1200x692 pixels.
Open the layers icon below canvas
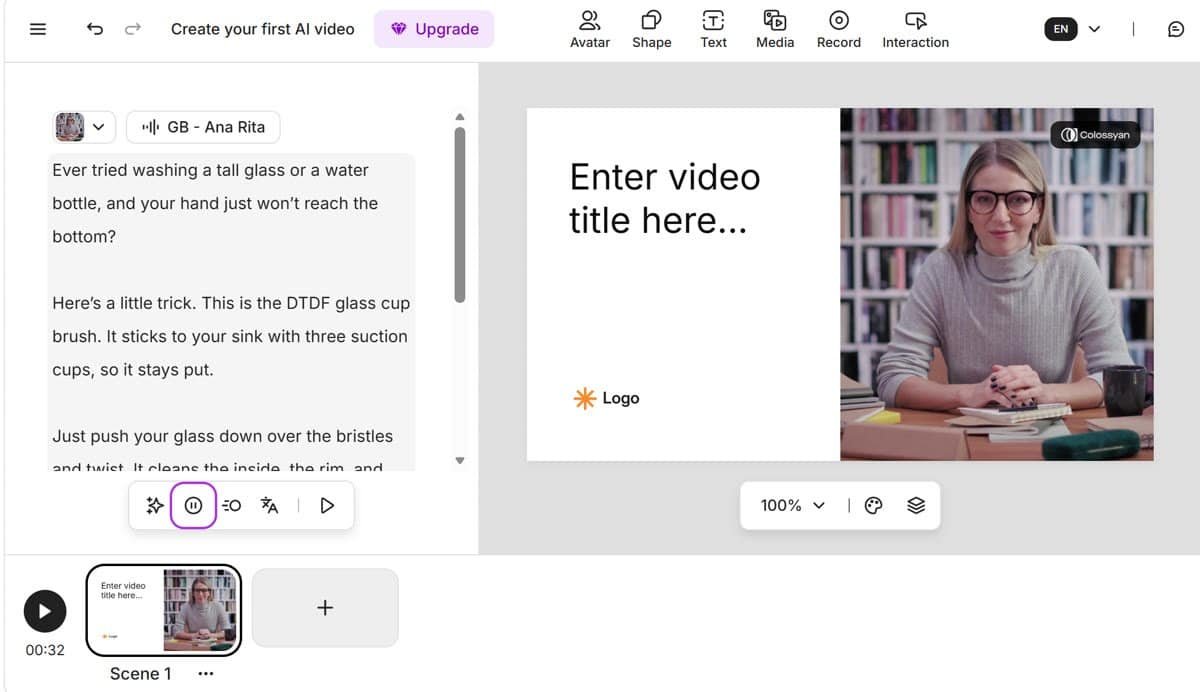[916, 505]
